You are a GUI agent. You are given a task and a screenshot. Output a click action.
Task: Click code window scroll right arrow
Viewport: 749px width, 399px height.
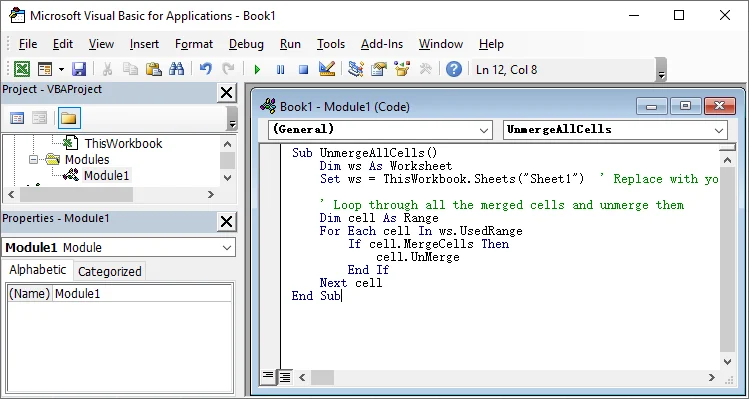(x=711, y=377)
